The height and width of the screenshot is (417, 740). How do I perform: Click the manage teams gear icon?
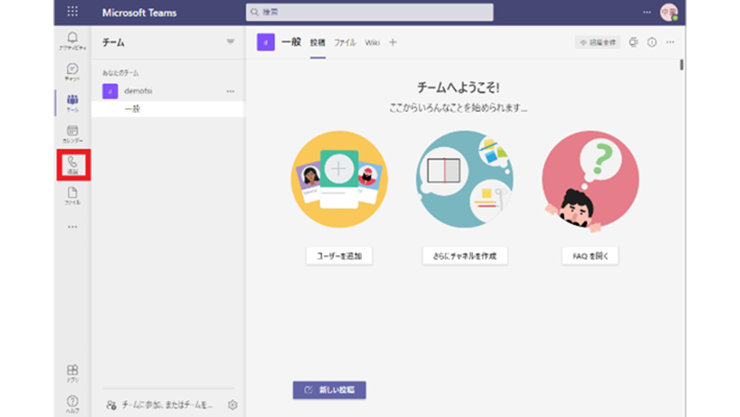(x=232, y=404)
